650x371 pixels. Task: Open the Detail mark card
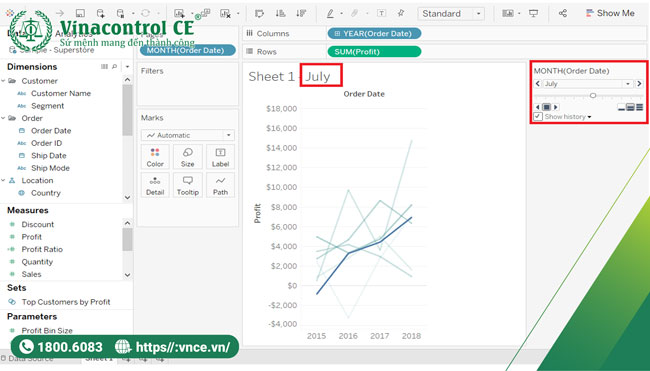tap(155, 185)
